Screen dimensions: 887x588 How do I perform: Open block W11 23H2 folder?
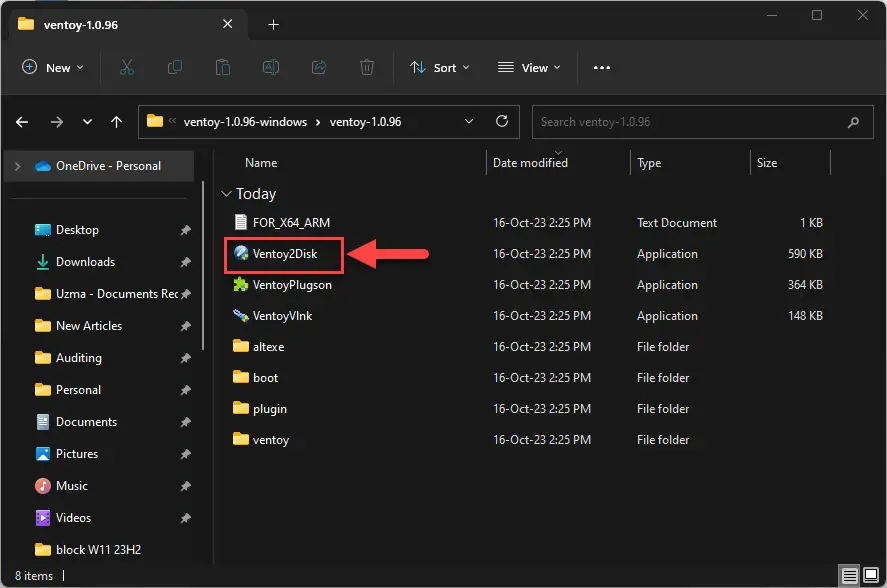click(x=98, y=550)
